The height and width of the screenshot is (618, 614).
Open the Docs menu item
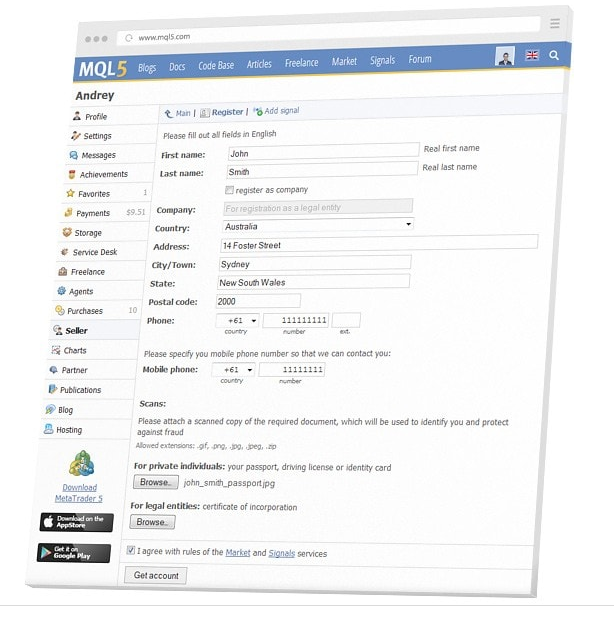click(x=177, y=67)
